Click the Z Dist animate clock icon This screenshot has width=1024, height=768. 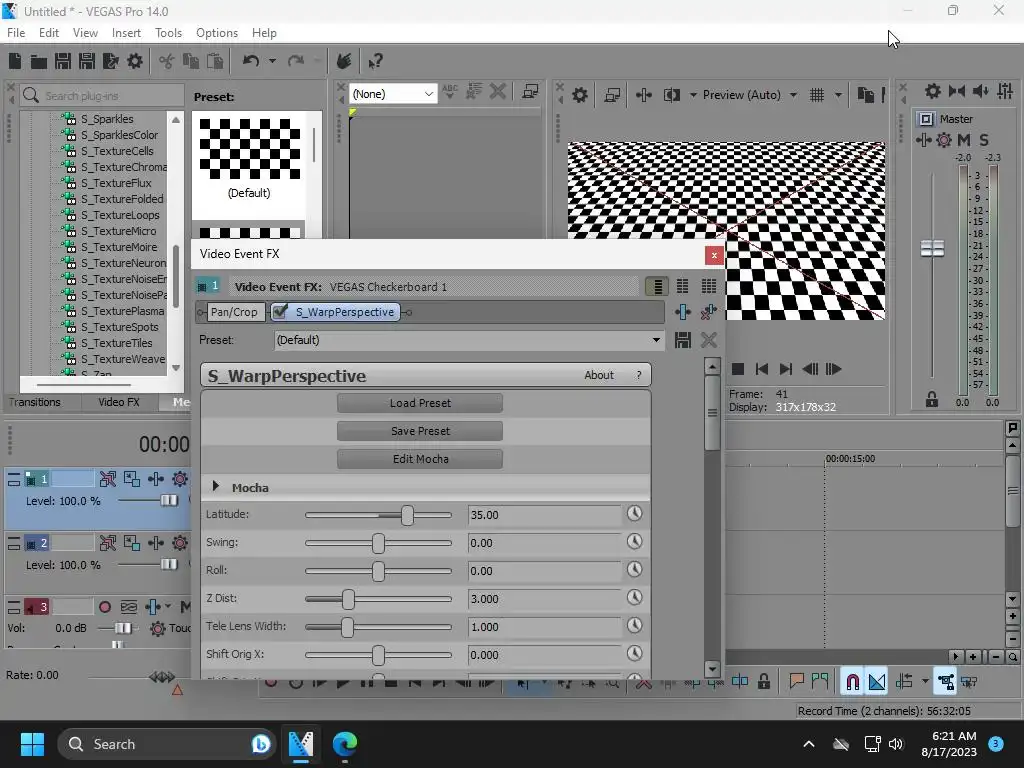[x=634, y=598]
